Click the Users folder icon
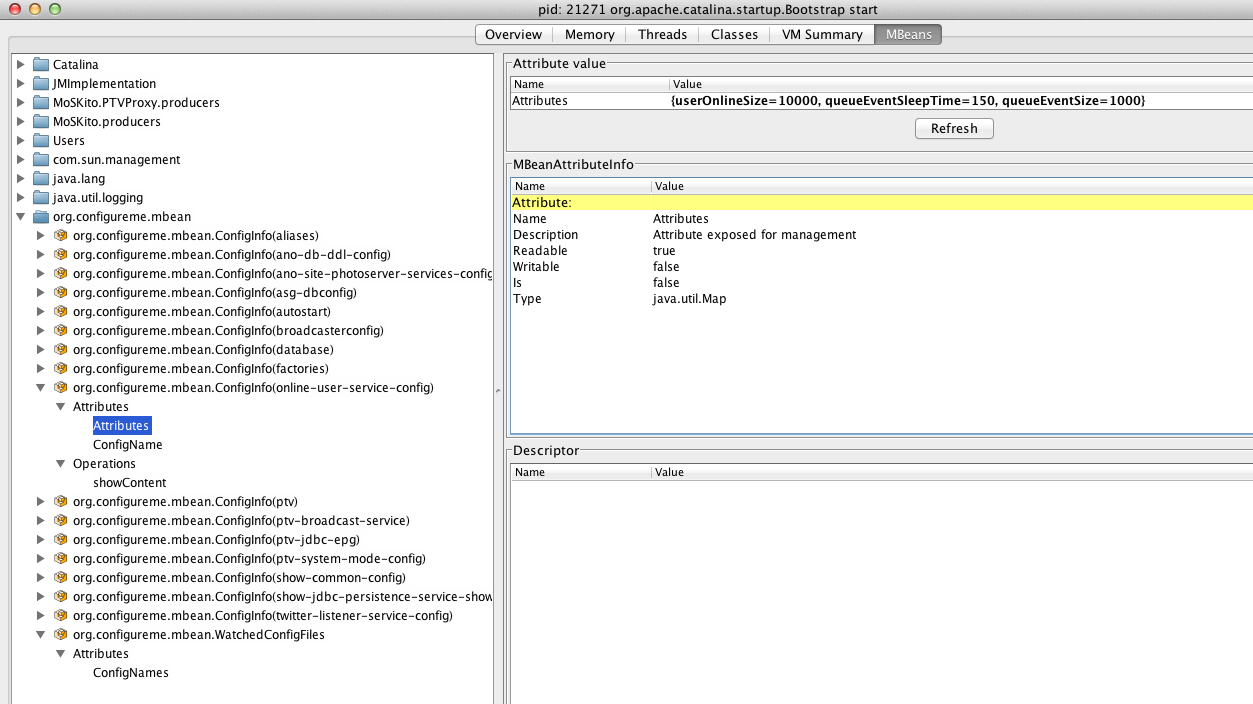 (x=41, y=140)
